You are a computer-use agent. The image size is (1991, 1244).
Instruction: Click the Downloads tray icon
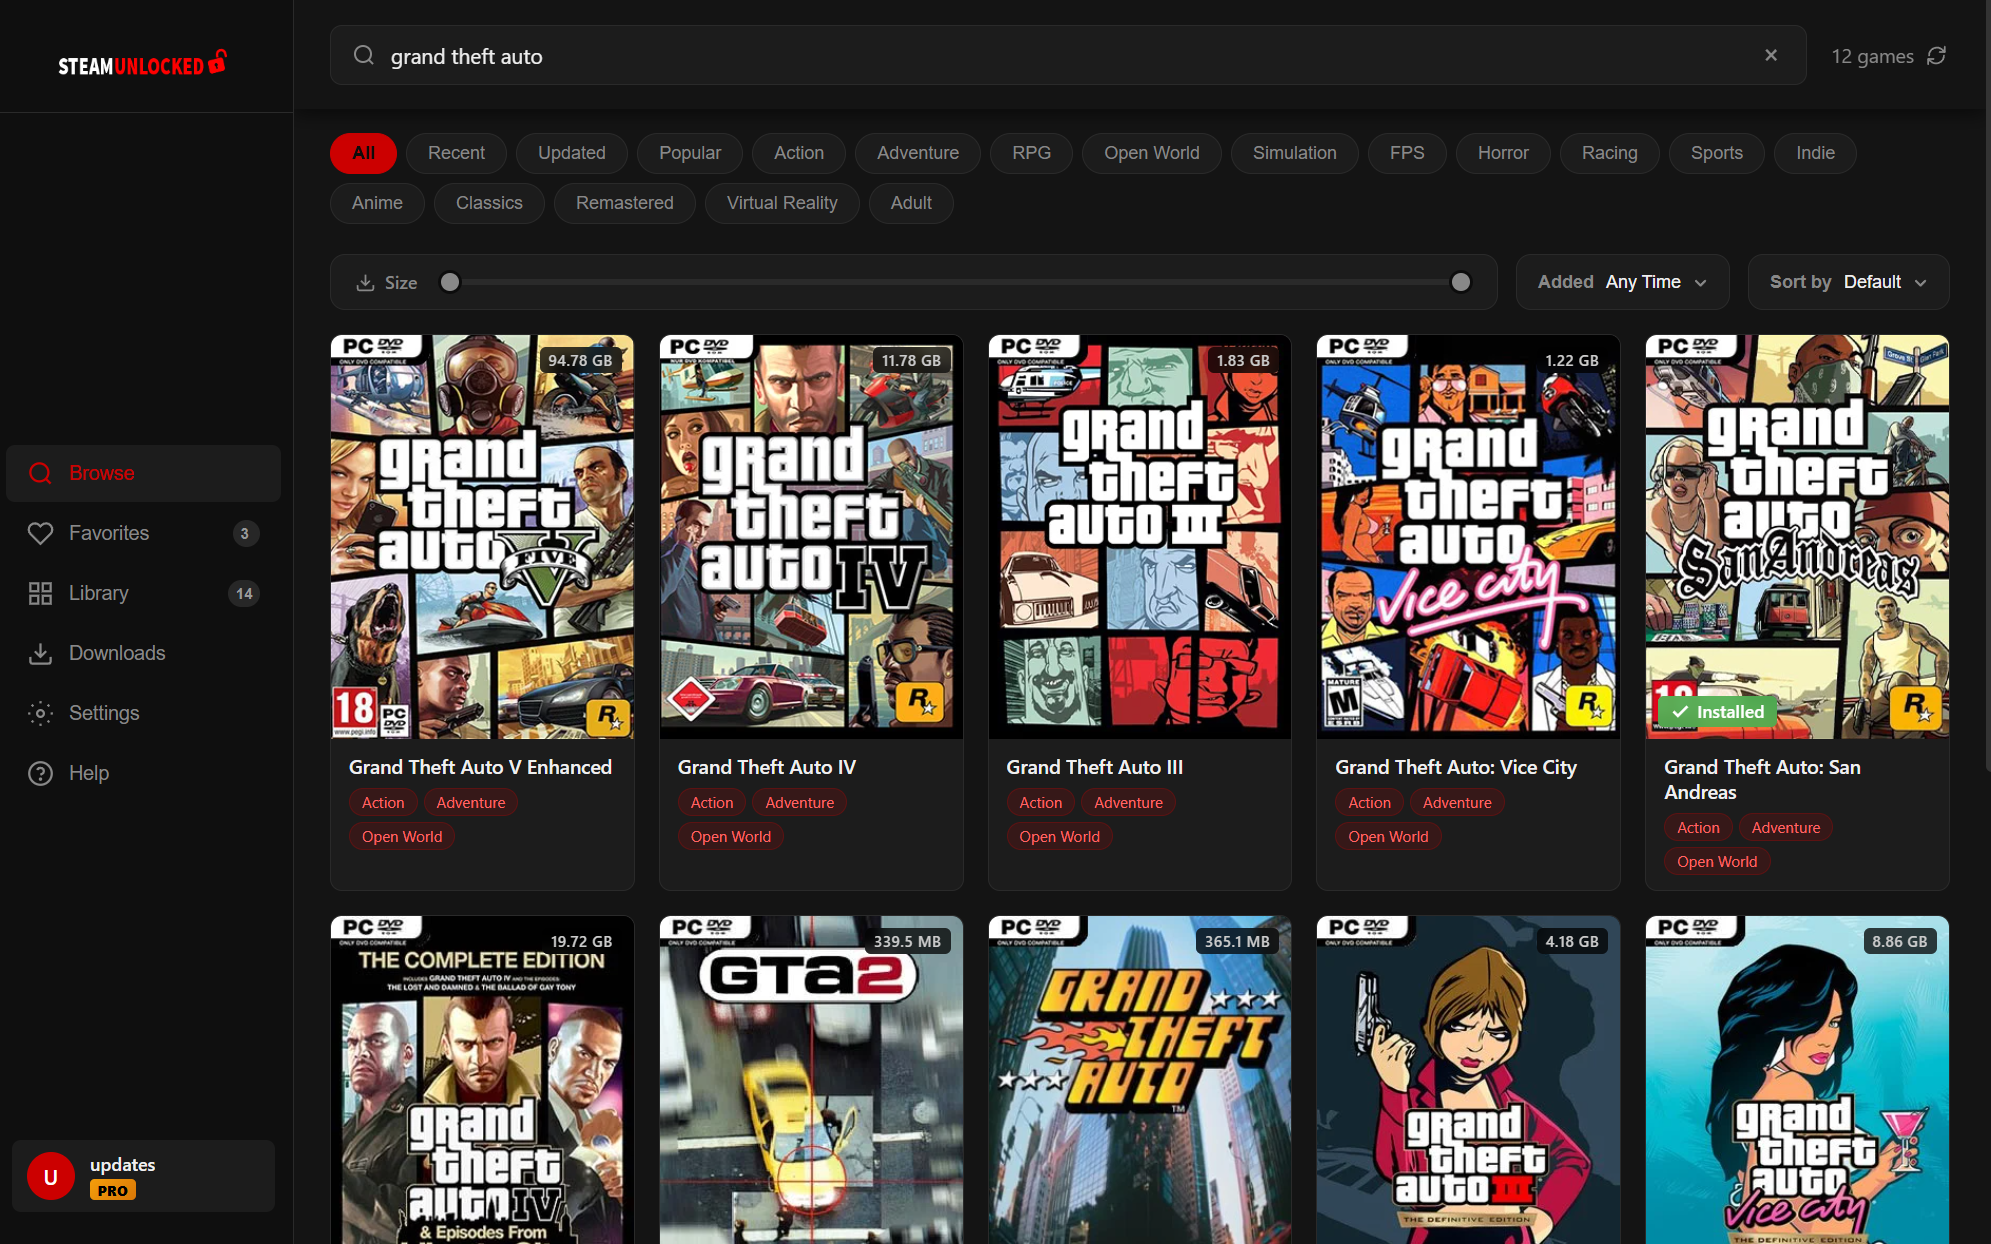coord(40,653)
